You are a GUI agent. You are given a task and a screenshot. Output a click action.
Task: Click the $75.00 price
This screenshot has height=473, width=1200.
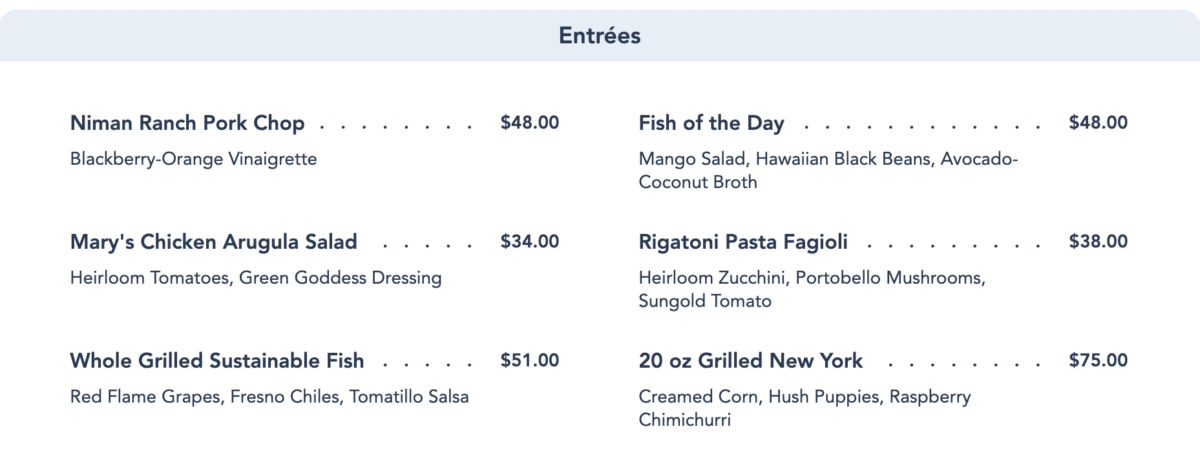pos(1098,360)
